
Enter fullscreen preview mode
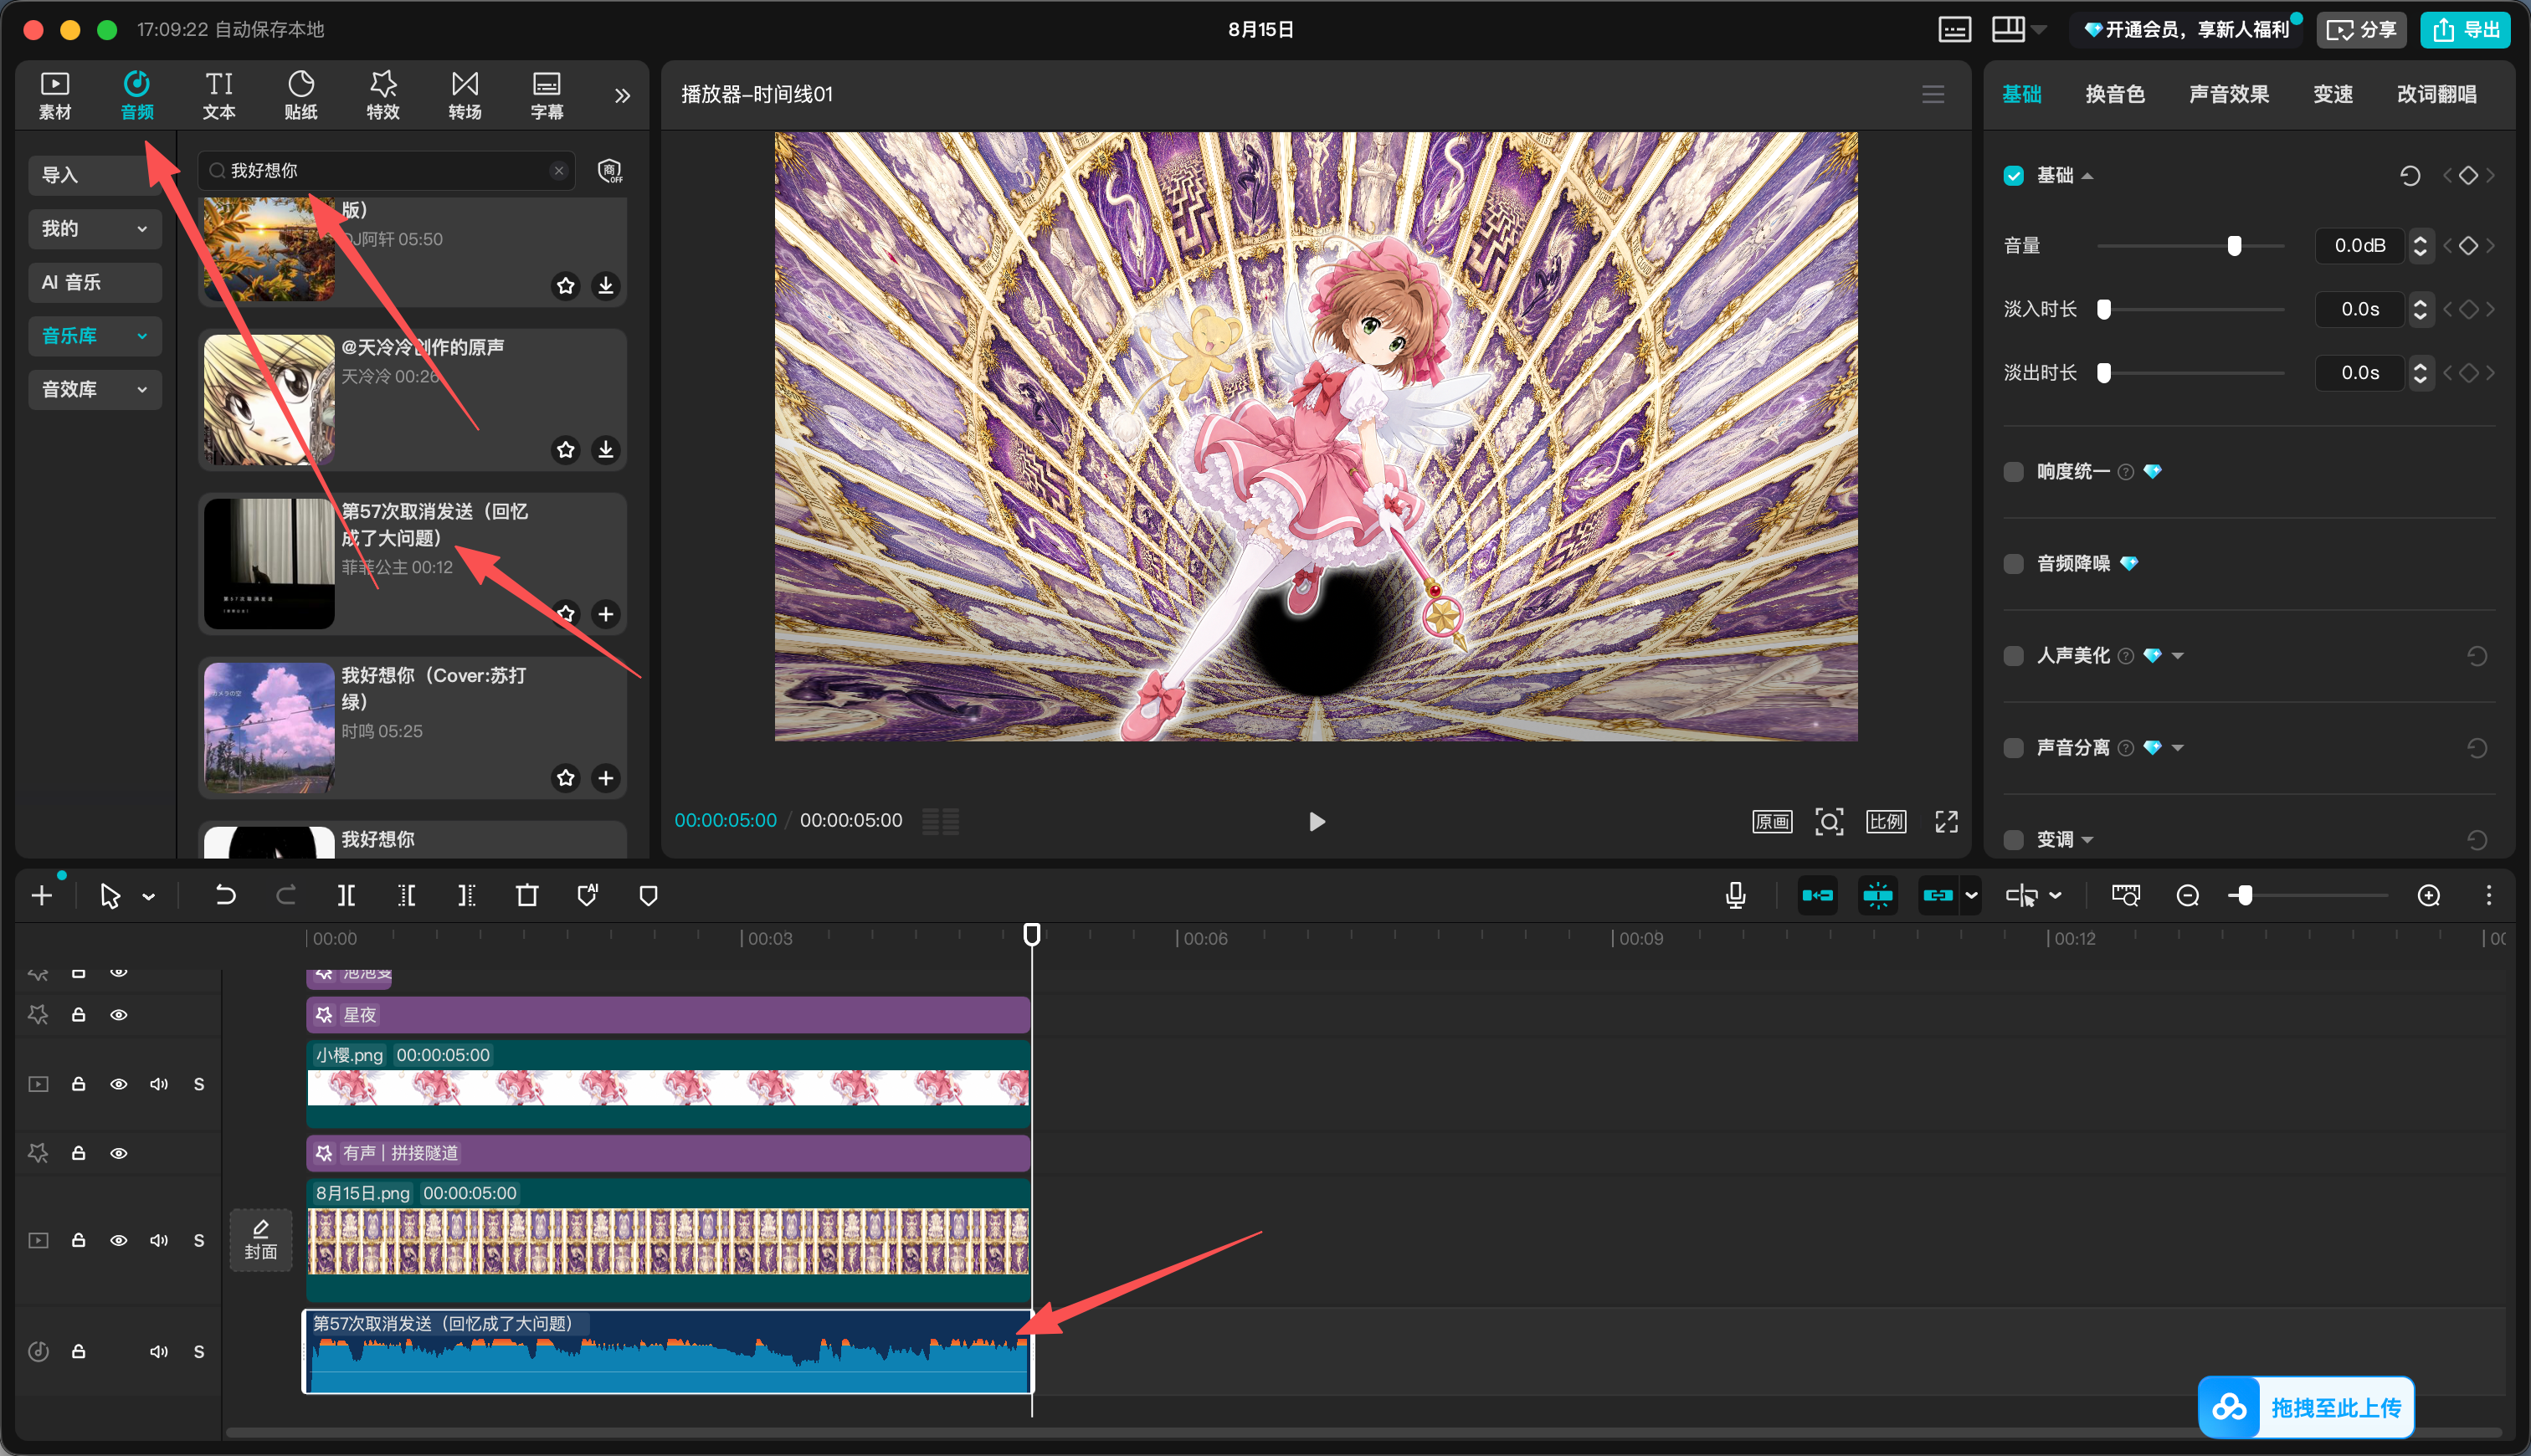click(1946, 821)
